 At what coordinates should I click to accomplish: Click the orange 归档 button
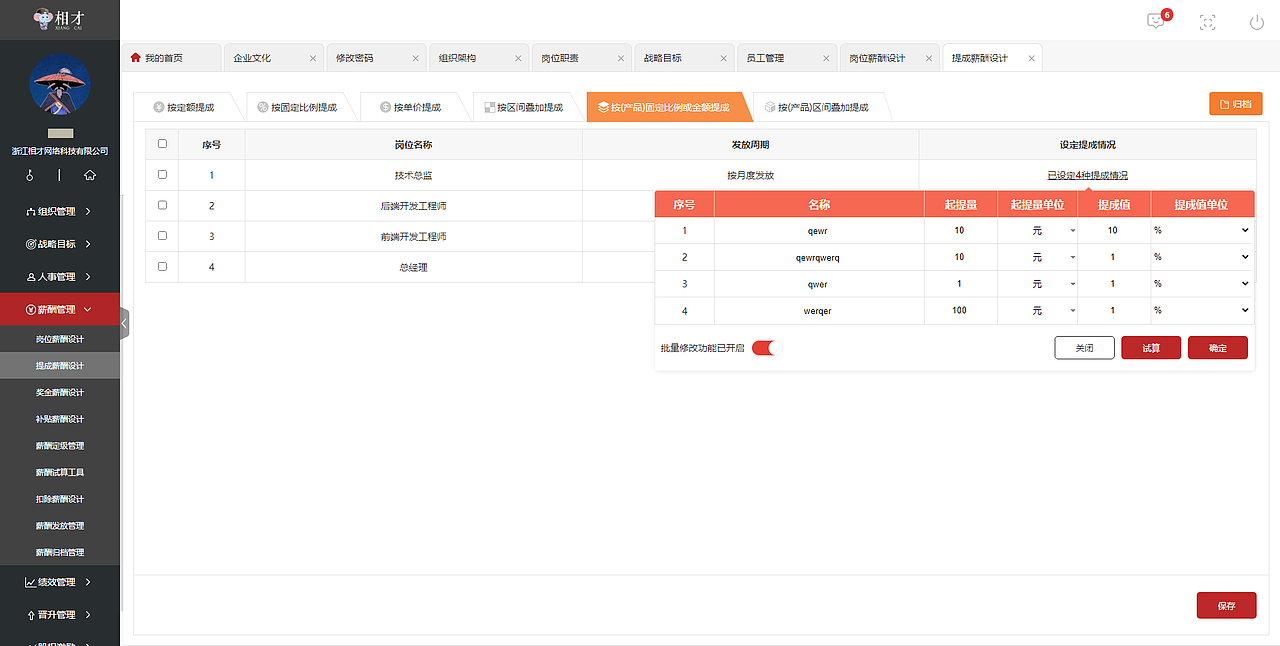coord(1236,104)
